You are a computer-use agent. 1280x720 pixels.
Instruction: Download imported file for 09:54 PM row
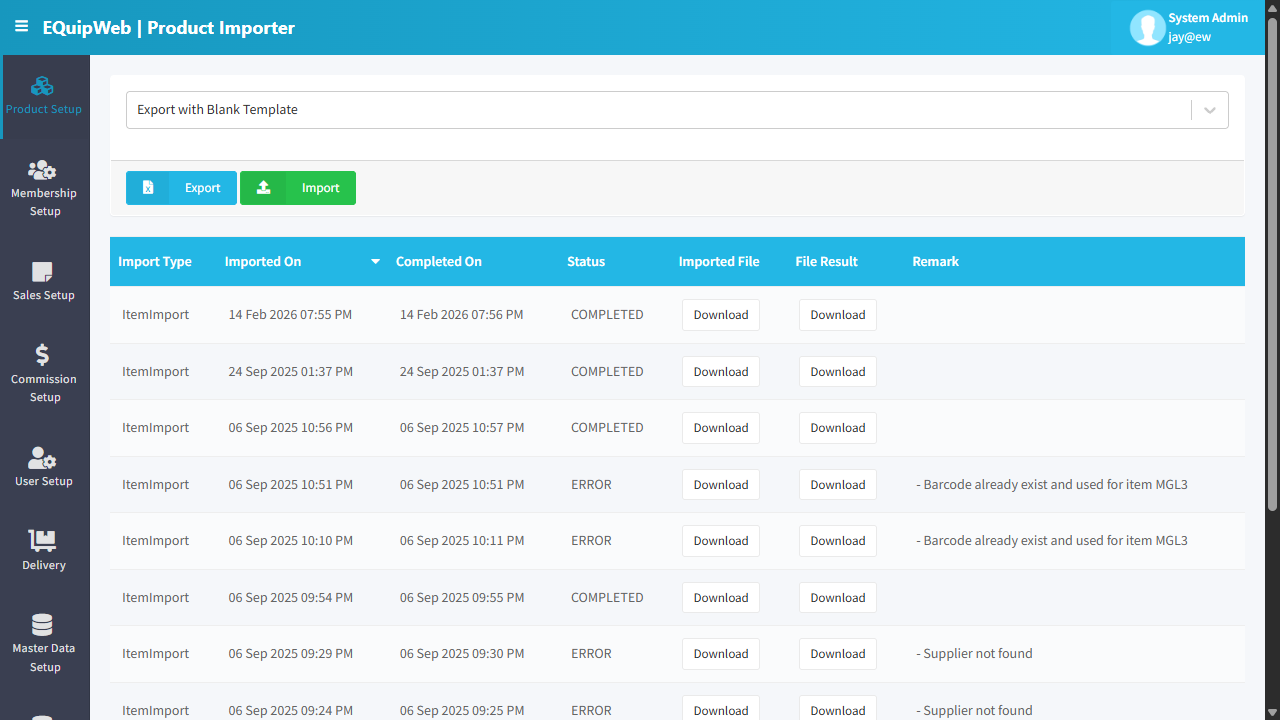click(721, 598)
